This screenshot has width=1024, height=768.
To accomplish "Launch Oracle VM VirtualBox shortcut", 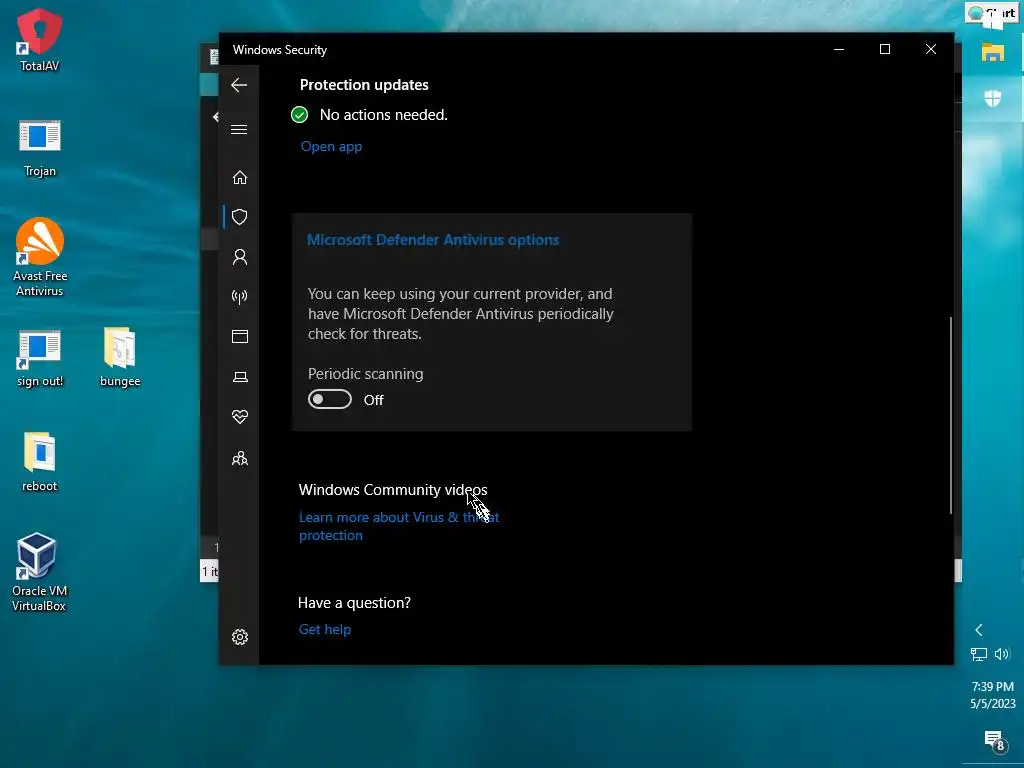I will [39, 572].
